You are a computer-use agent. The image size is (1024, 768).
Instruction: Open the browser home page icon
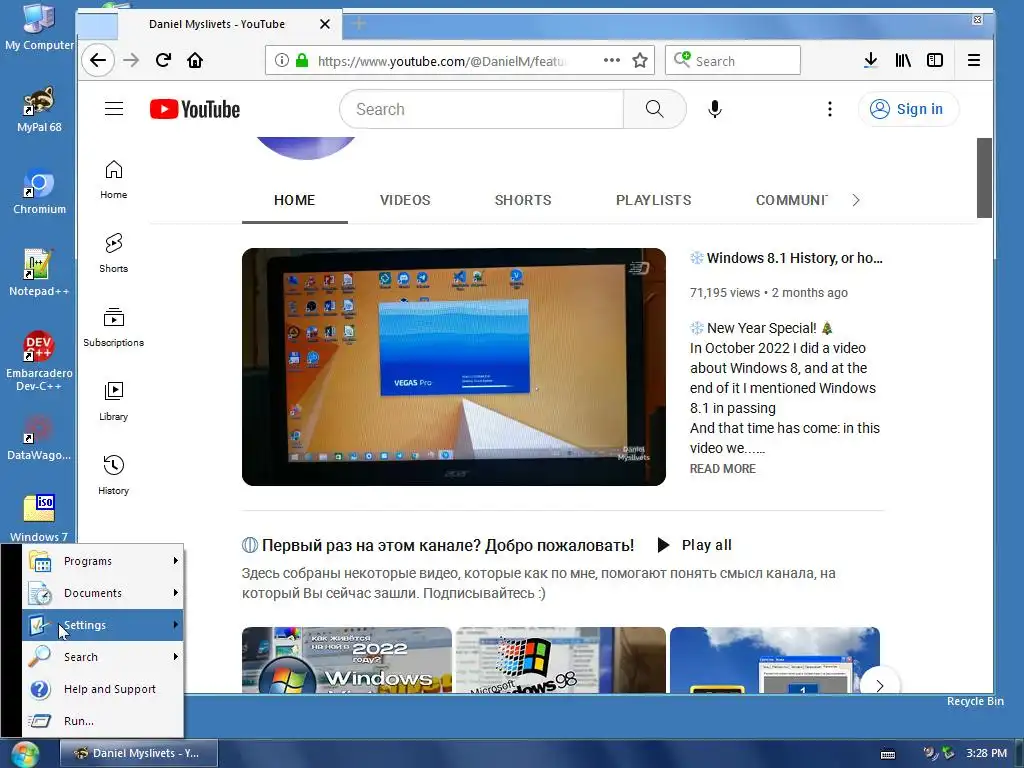[x=195, y=61]
